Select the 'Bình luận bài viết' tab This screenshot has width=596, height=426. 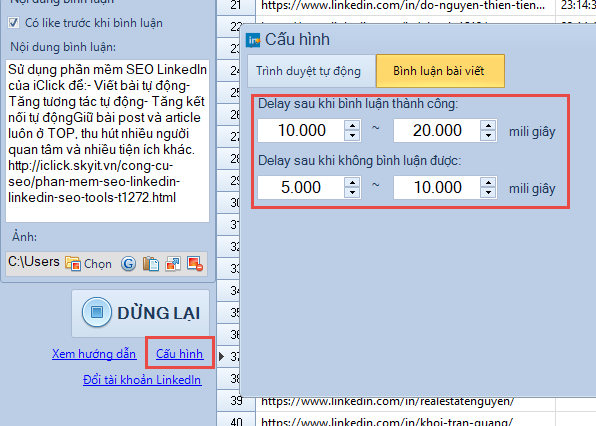pyautogui.click(x=440, y=71)
